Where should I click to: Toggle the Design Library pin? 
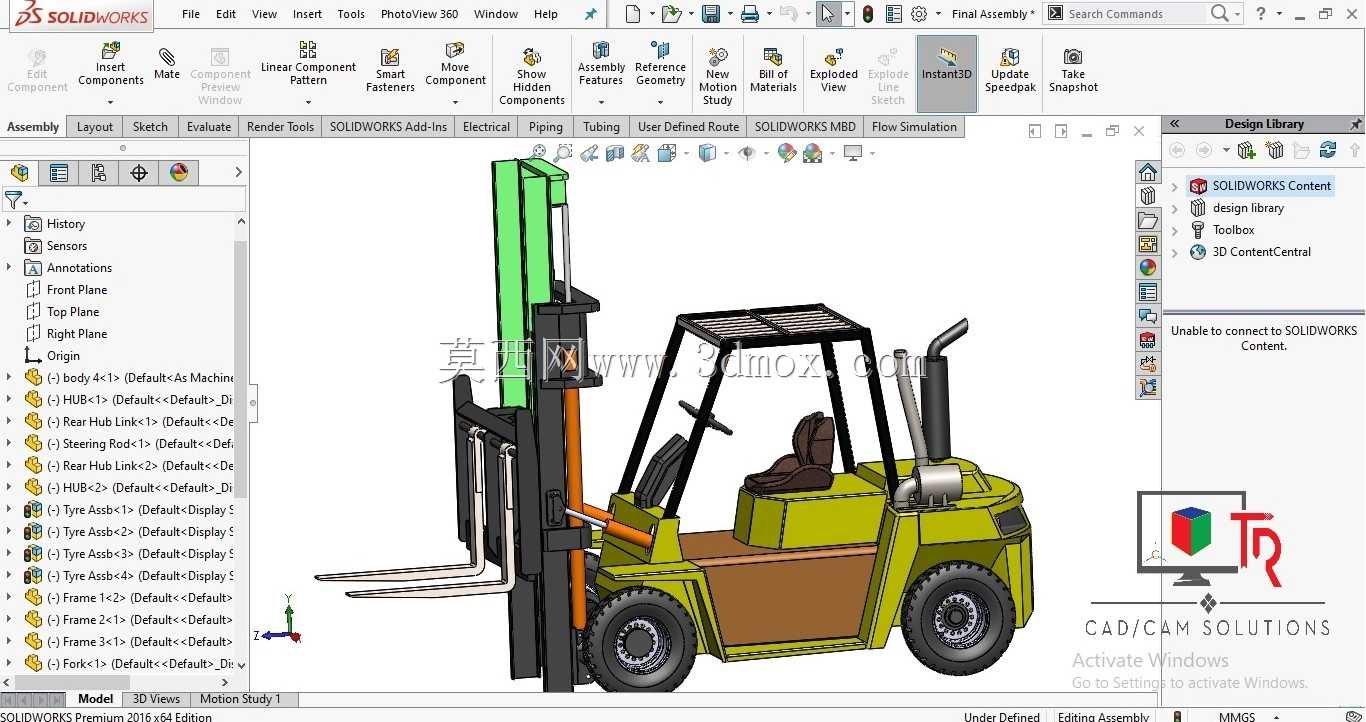pyautogui.click(x=1355, y=124)
